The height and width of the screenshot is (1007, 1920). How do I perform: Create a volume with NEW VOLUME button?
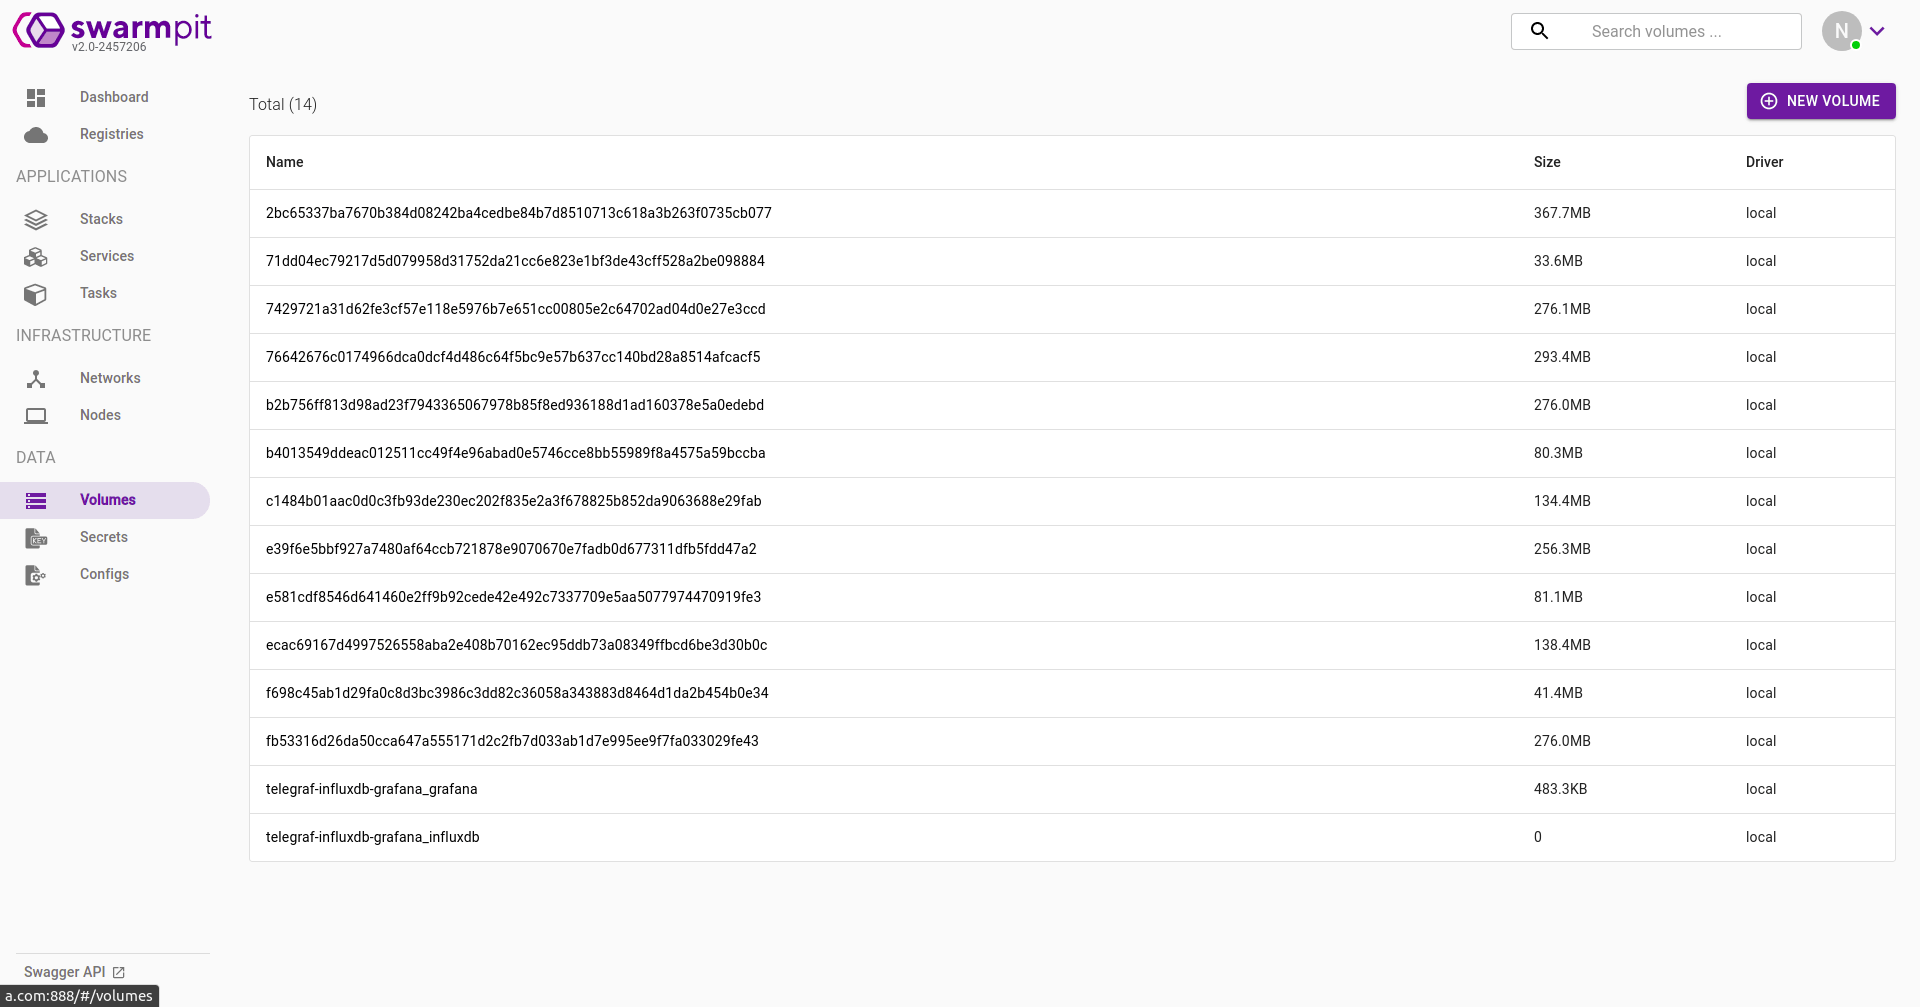tap(1821, 101)
